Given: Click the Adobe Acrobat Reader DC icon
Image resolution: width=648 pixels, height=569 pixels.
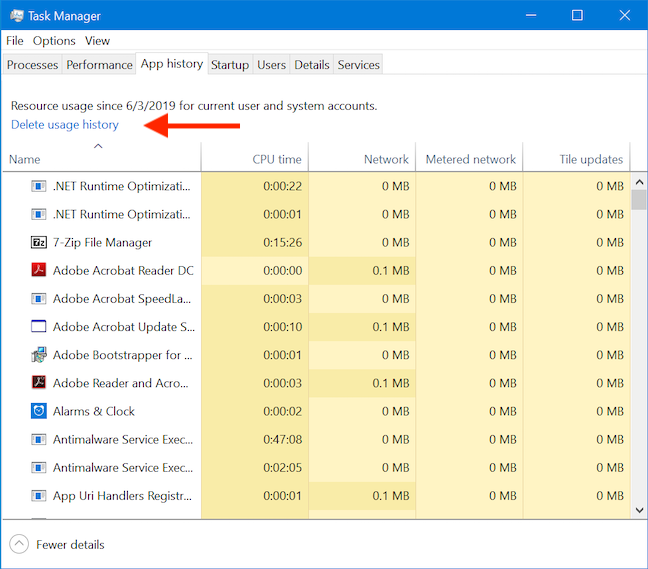Looking at the screenshot, I should coord(38,270).
